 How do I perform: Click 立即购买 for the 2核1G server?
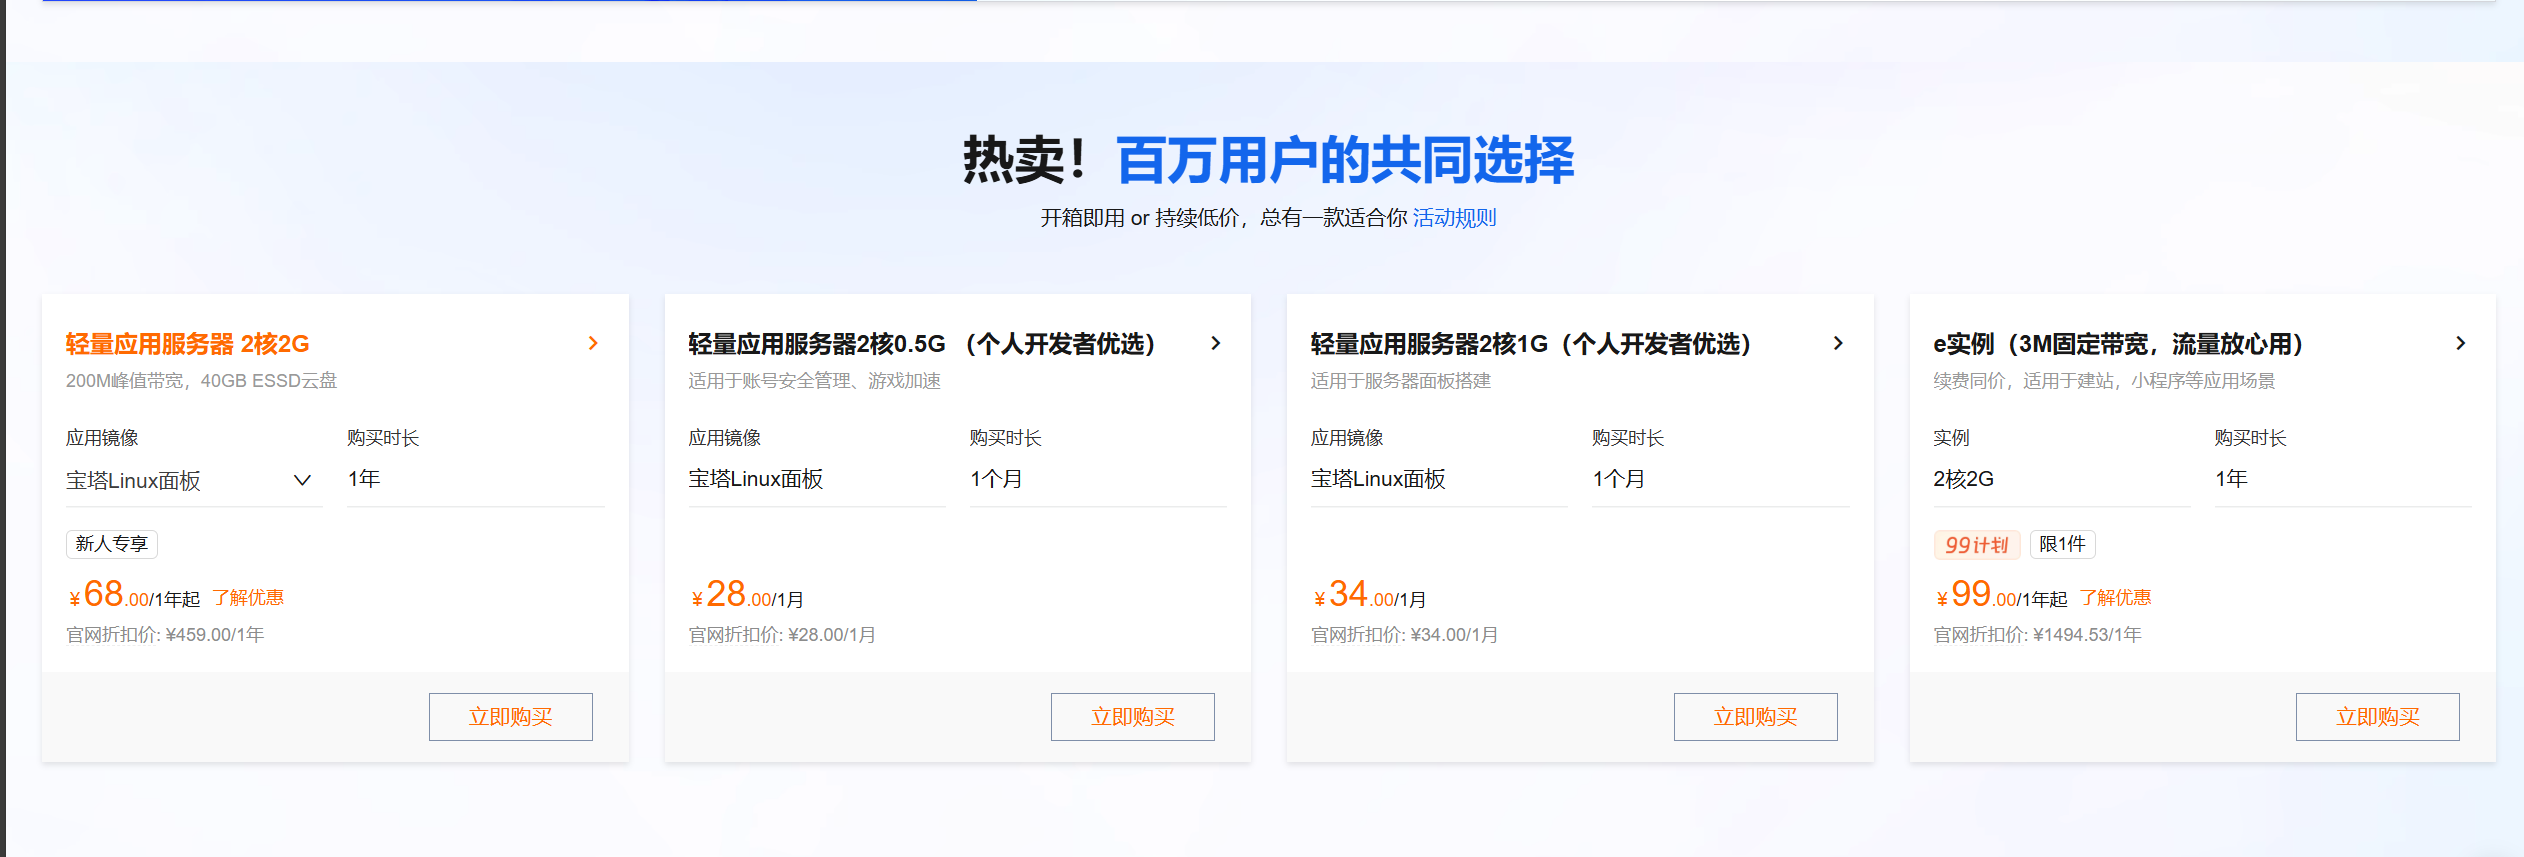tap(1755, 717)
